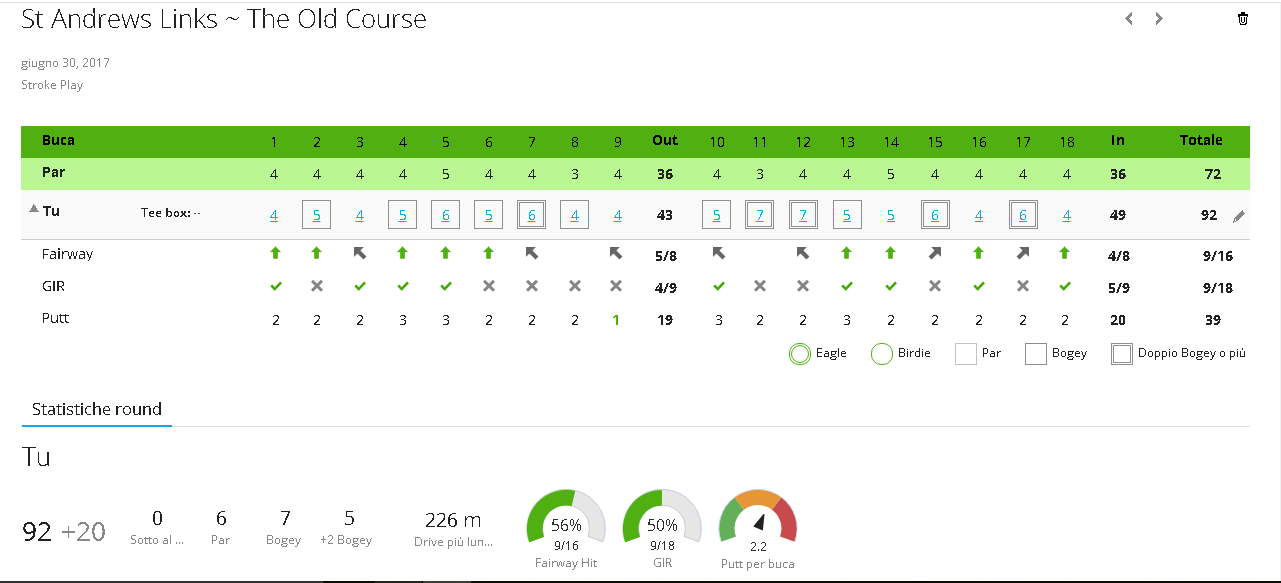
Task: Click hole 3 fairway missed-left arrow
Action: pyautogui.click(x=360, y=254)
